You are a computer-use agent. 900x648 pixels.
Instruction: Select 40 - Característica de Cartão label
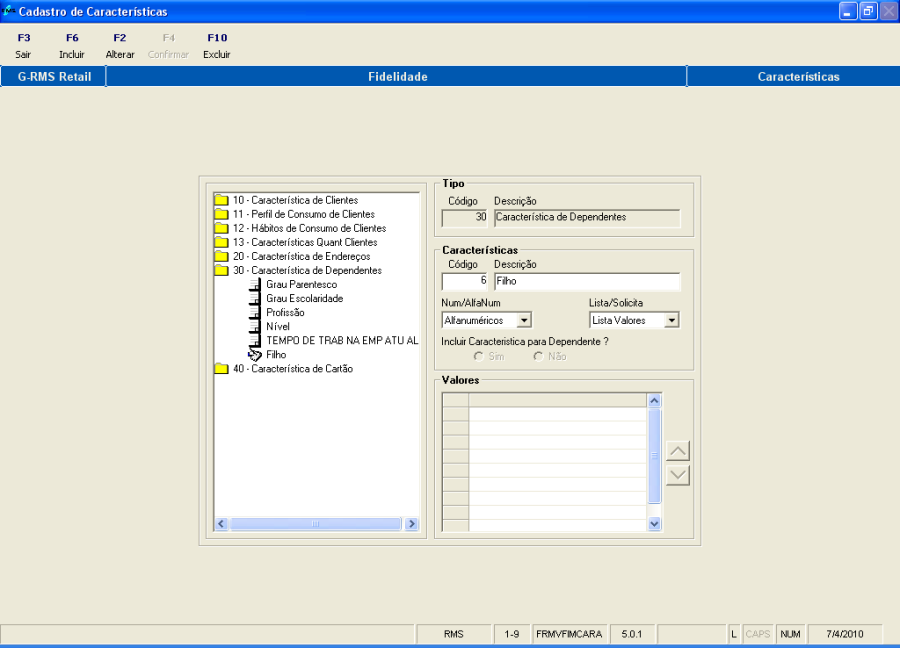(x=293, y=369)
